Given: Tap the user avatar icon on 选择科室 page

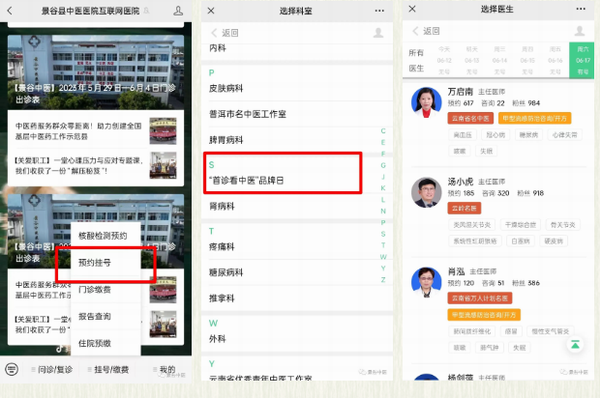Looking at the screenshot, I should 378,33.
